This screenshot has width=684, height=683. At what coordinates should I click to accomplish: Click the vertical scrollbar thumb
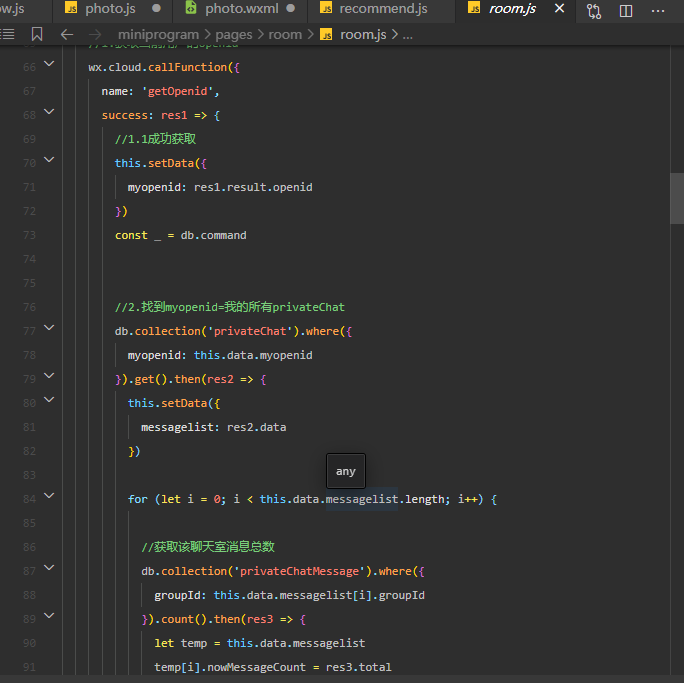677,197
